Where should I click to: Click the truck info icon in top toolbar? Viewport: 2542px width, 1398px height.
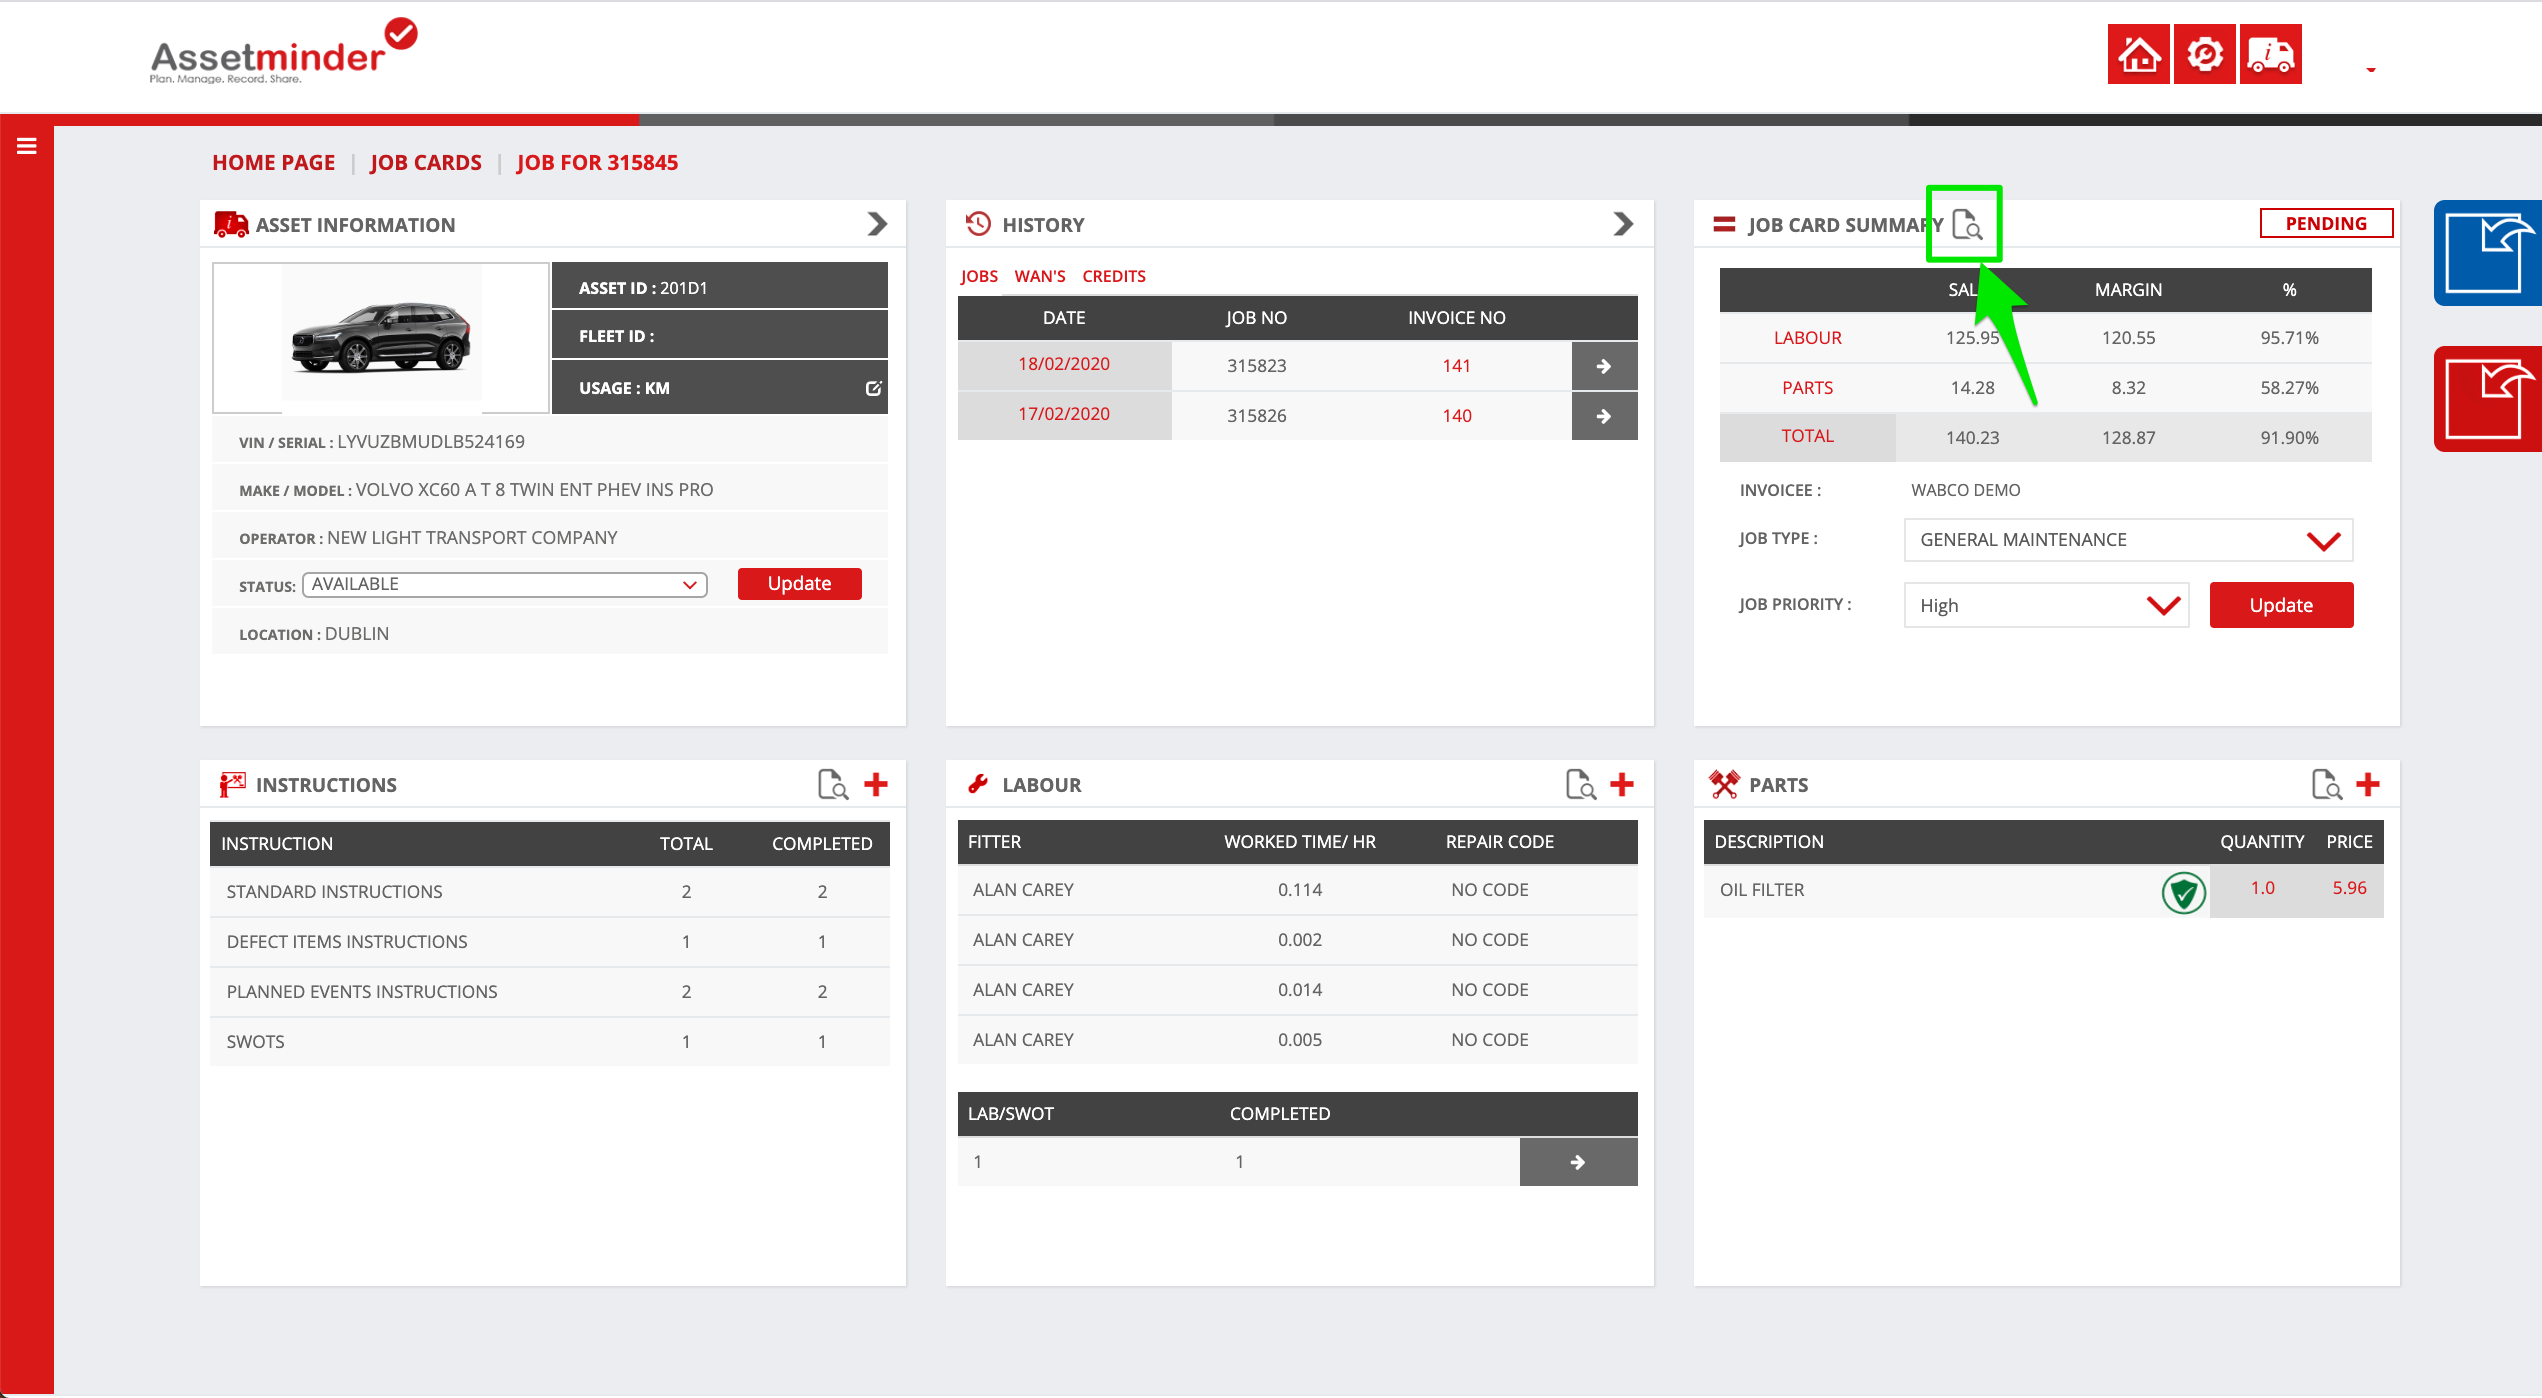pyautogui.click(x=2270, y=54)
